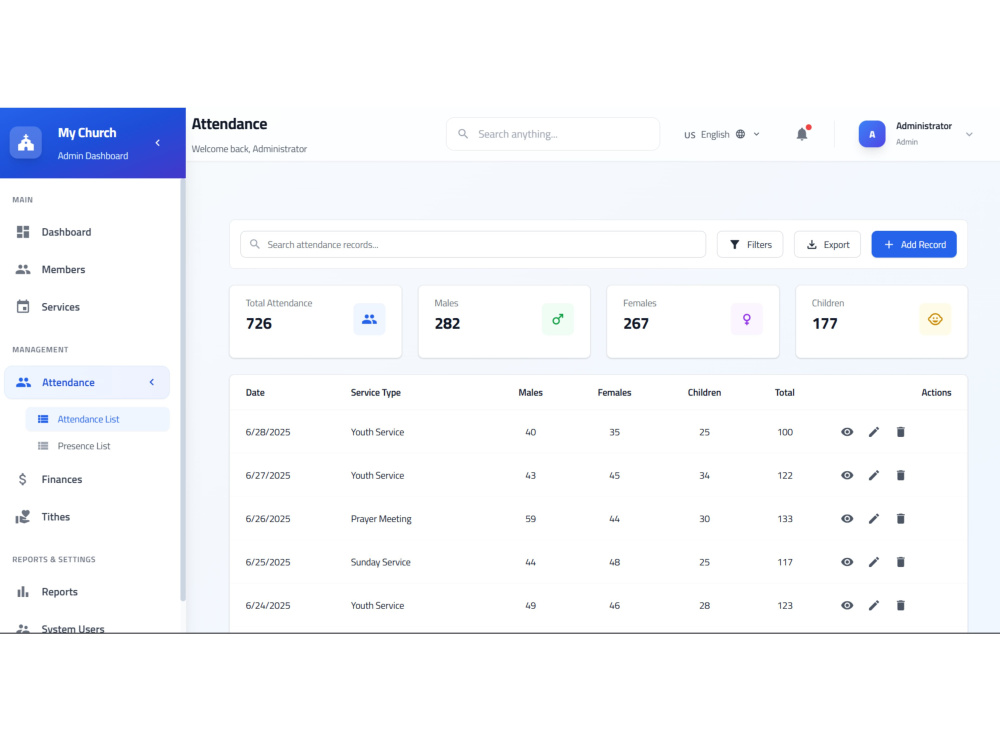Viewport: 1000px width, 750px height.
Task: Delete the Prayer Meeting record
Action: coord(901,518)
